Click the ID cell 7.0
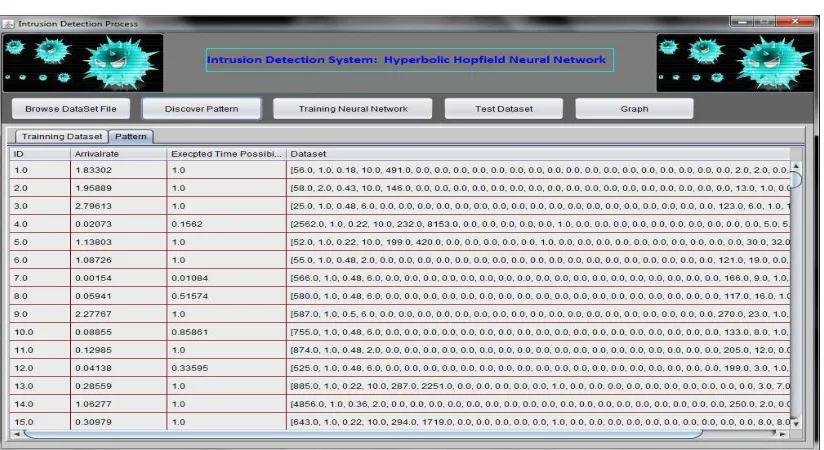Screen dimensions: 824x450 40,278
